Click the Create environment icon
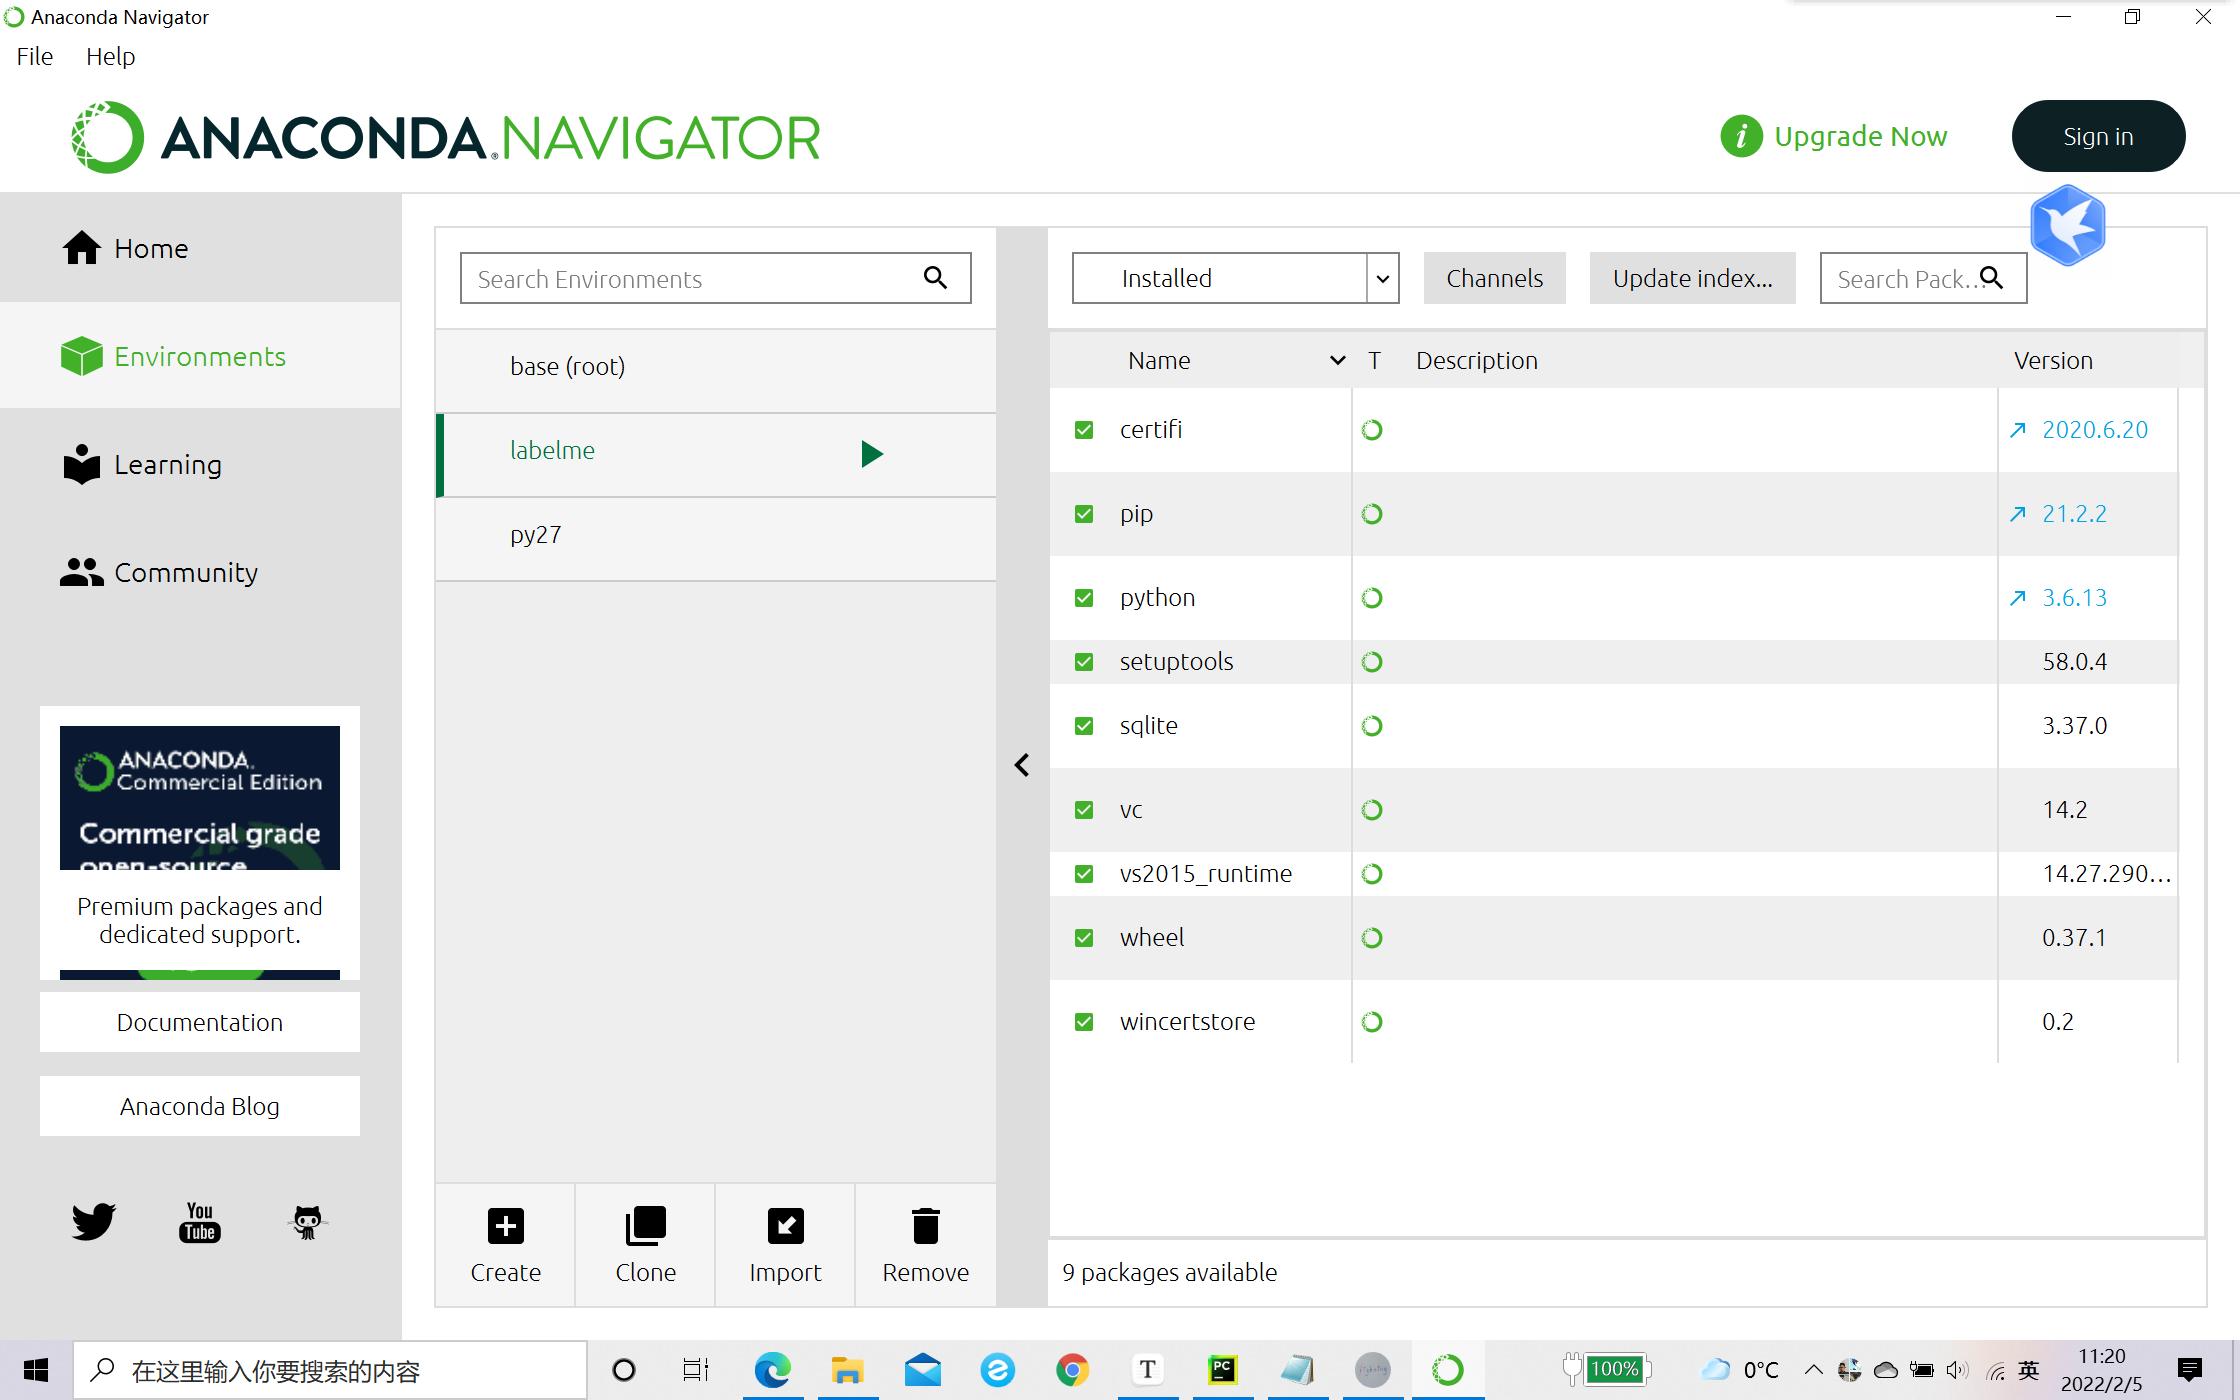 505,1226
